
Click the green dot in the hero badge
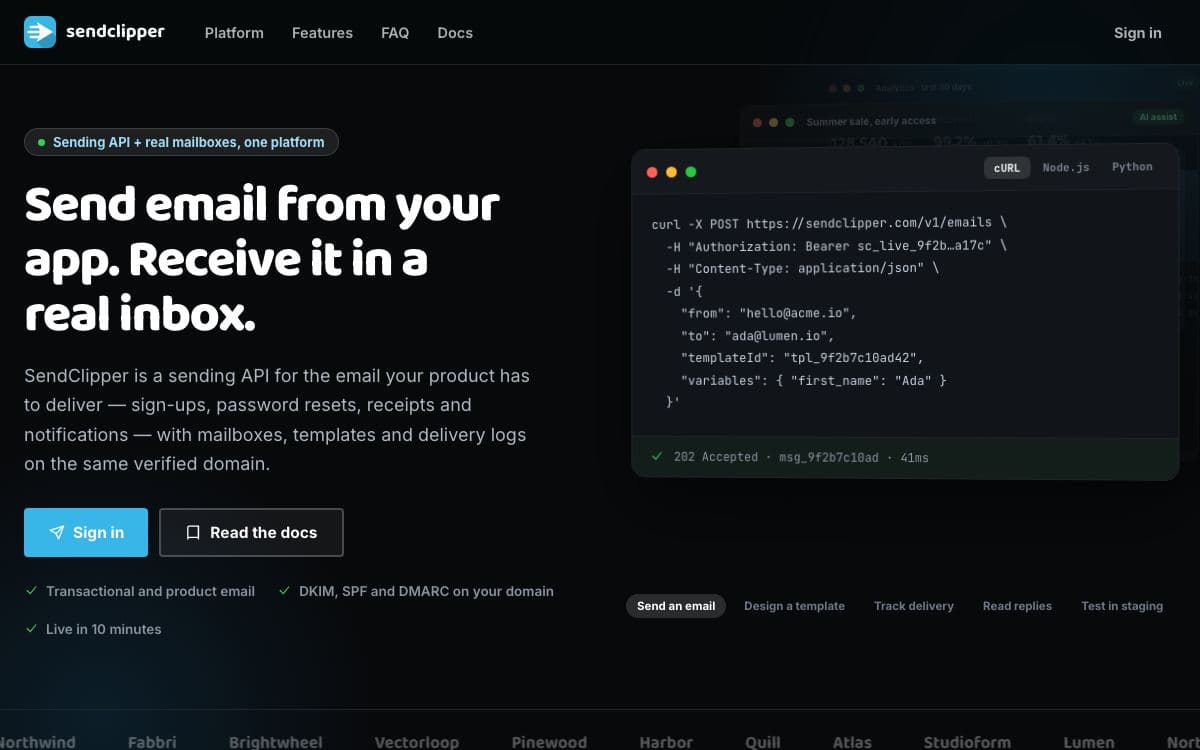click(x=41, y=142)
